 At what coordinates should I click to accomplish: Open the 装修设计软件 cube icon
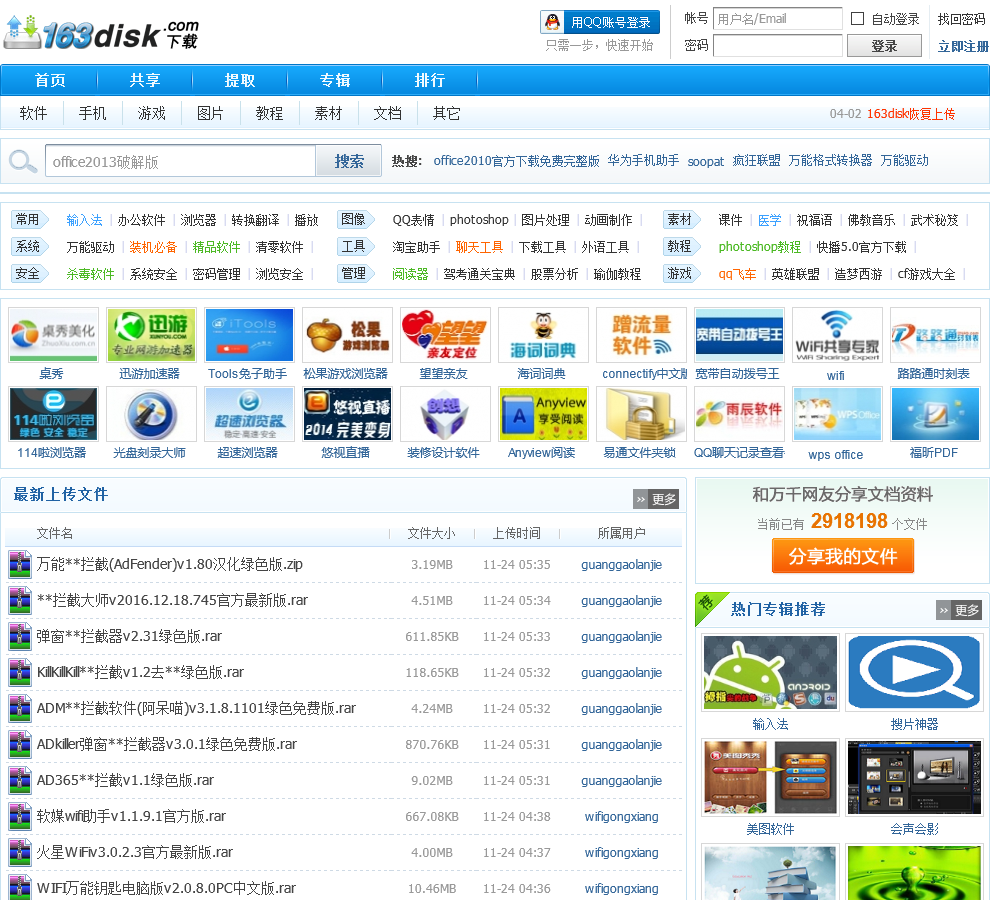445,414
